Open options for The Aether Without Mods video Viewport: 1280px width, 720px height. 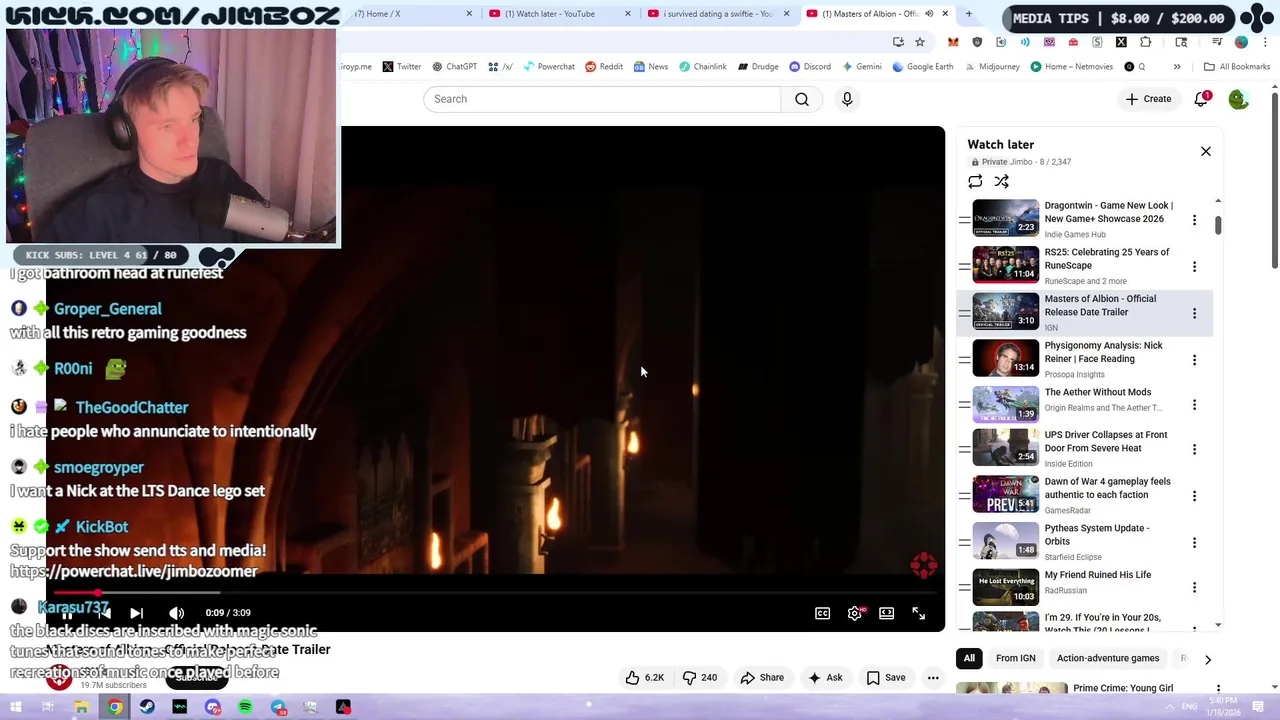coord(1194,405)
